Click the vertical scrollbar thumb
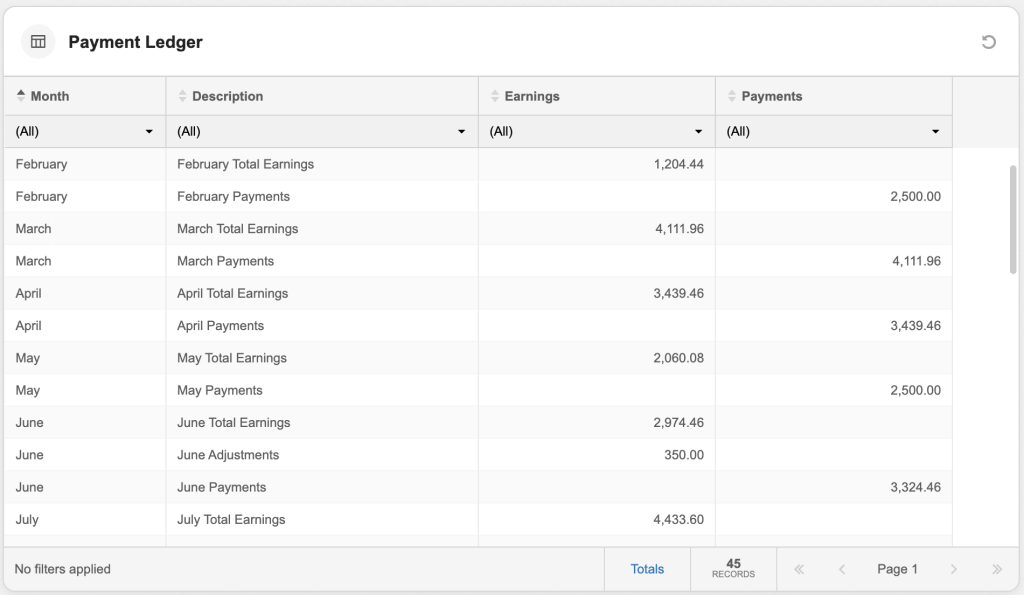The image size is (1024, 595). [x=1013, y=219]
